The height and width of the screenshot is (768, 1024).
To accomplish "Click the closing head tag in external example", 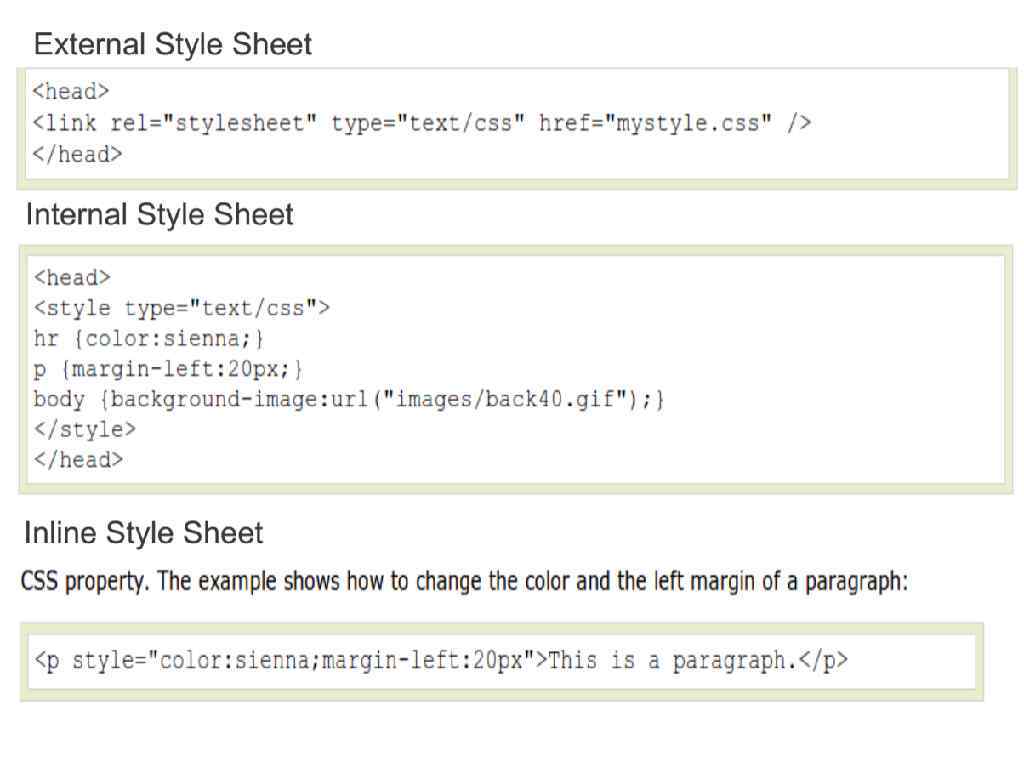I will (x=77, y=154).
